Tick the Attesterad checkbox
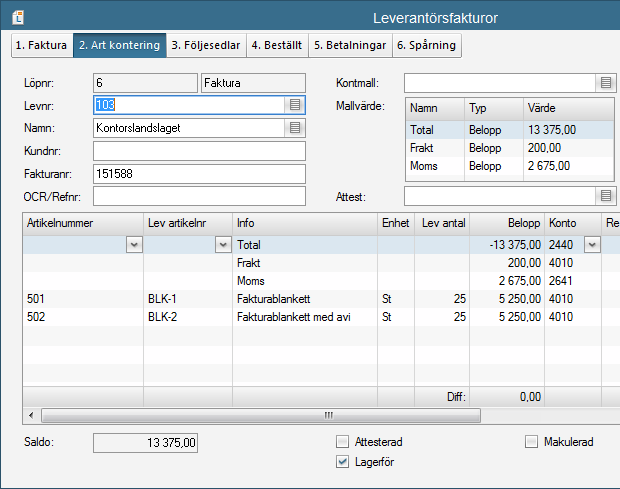 [342, 442]
